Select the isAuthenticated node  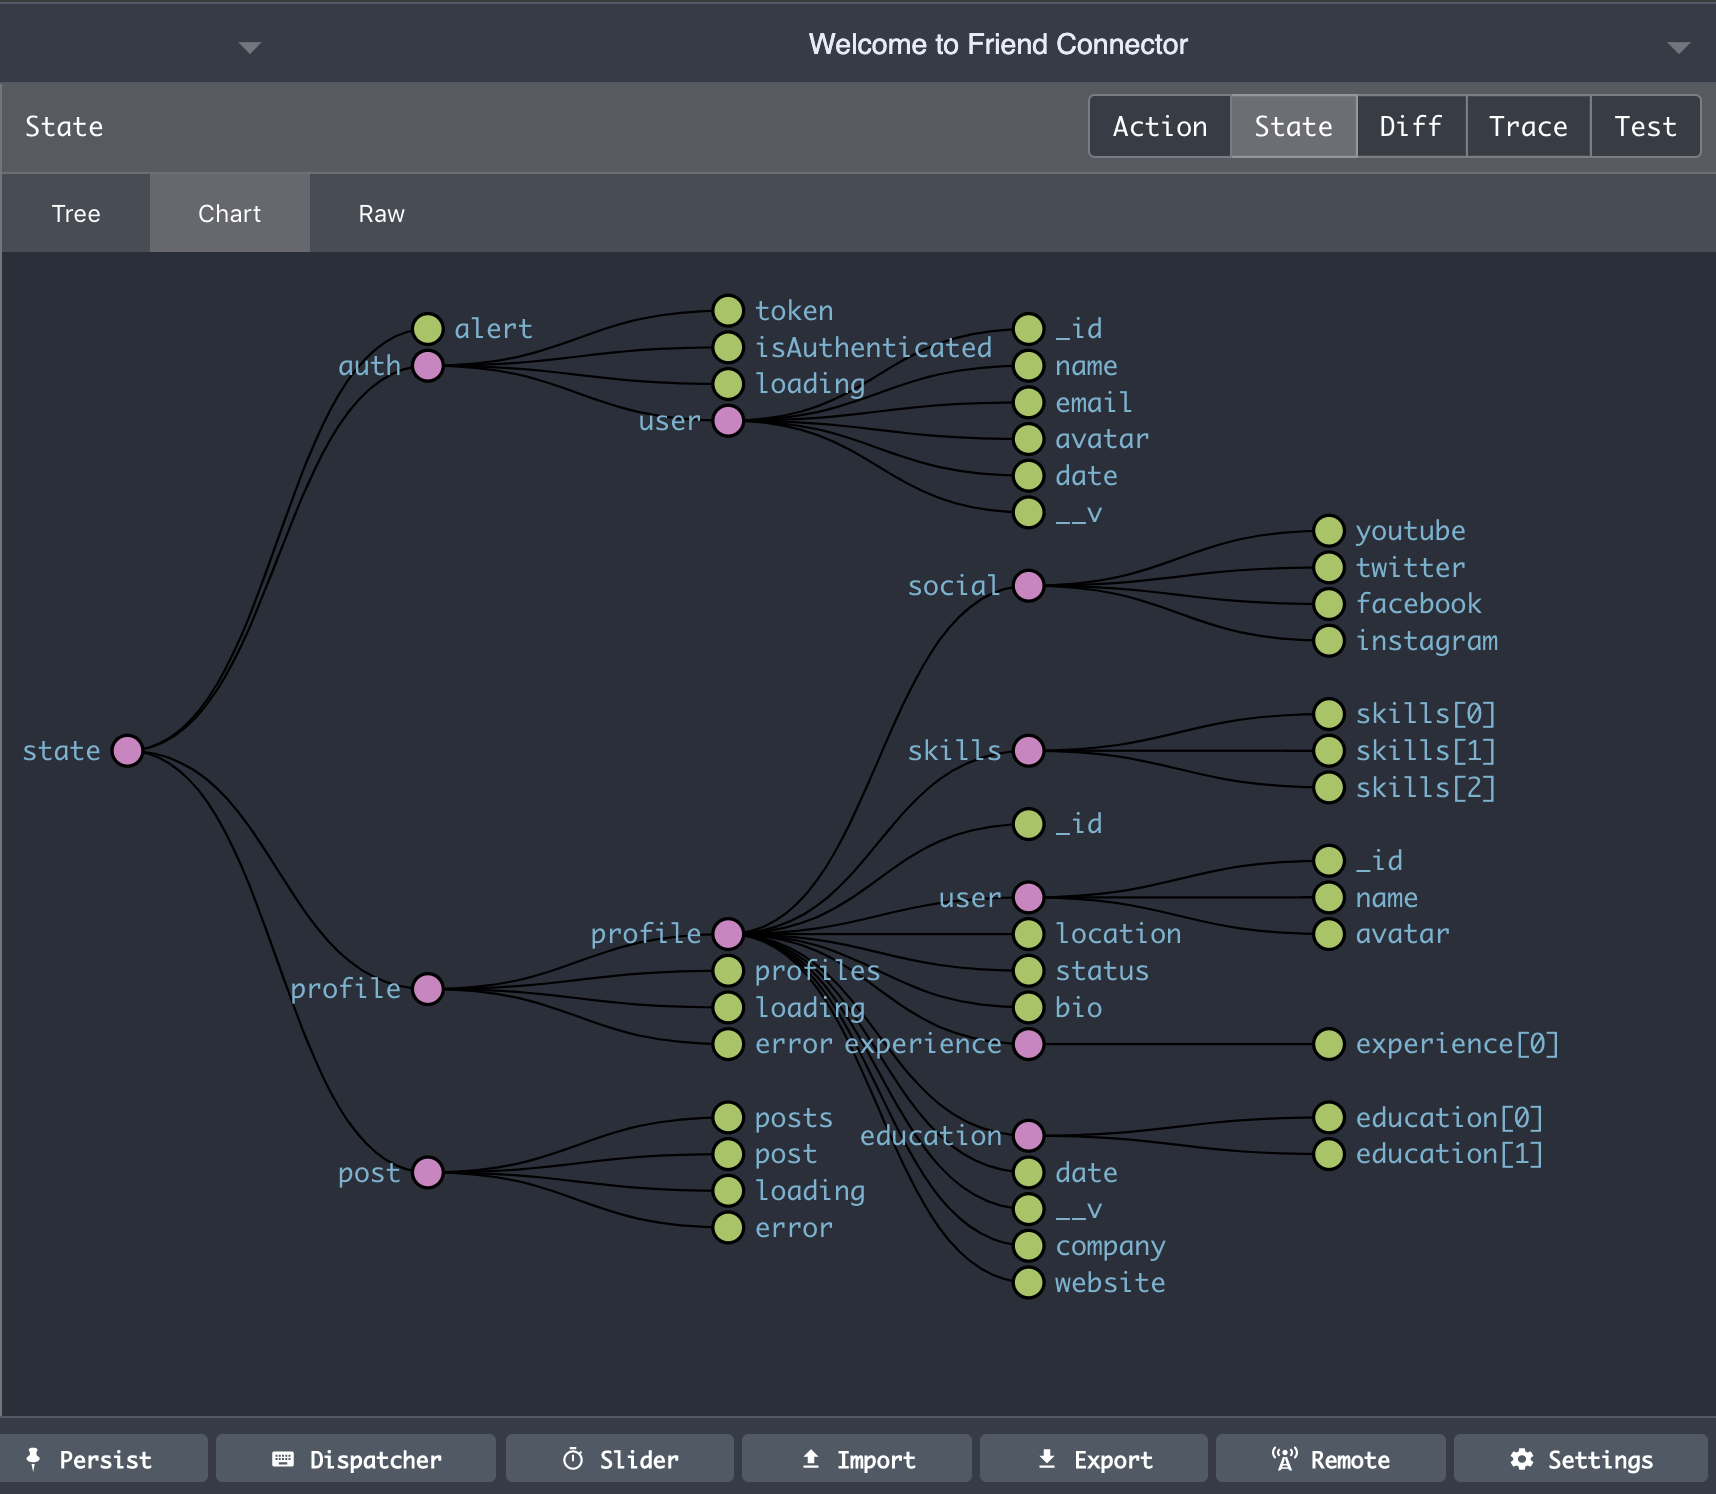point(728,347)
